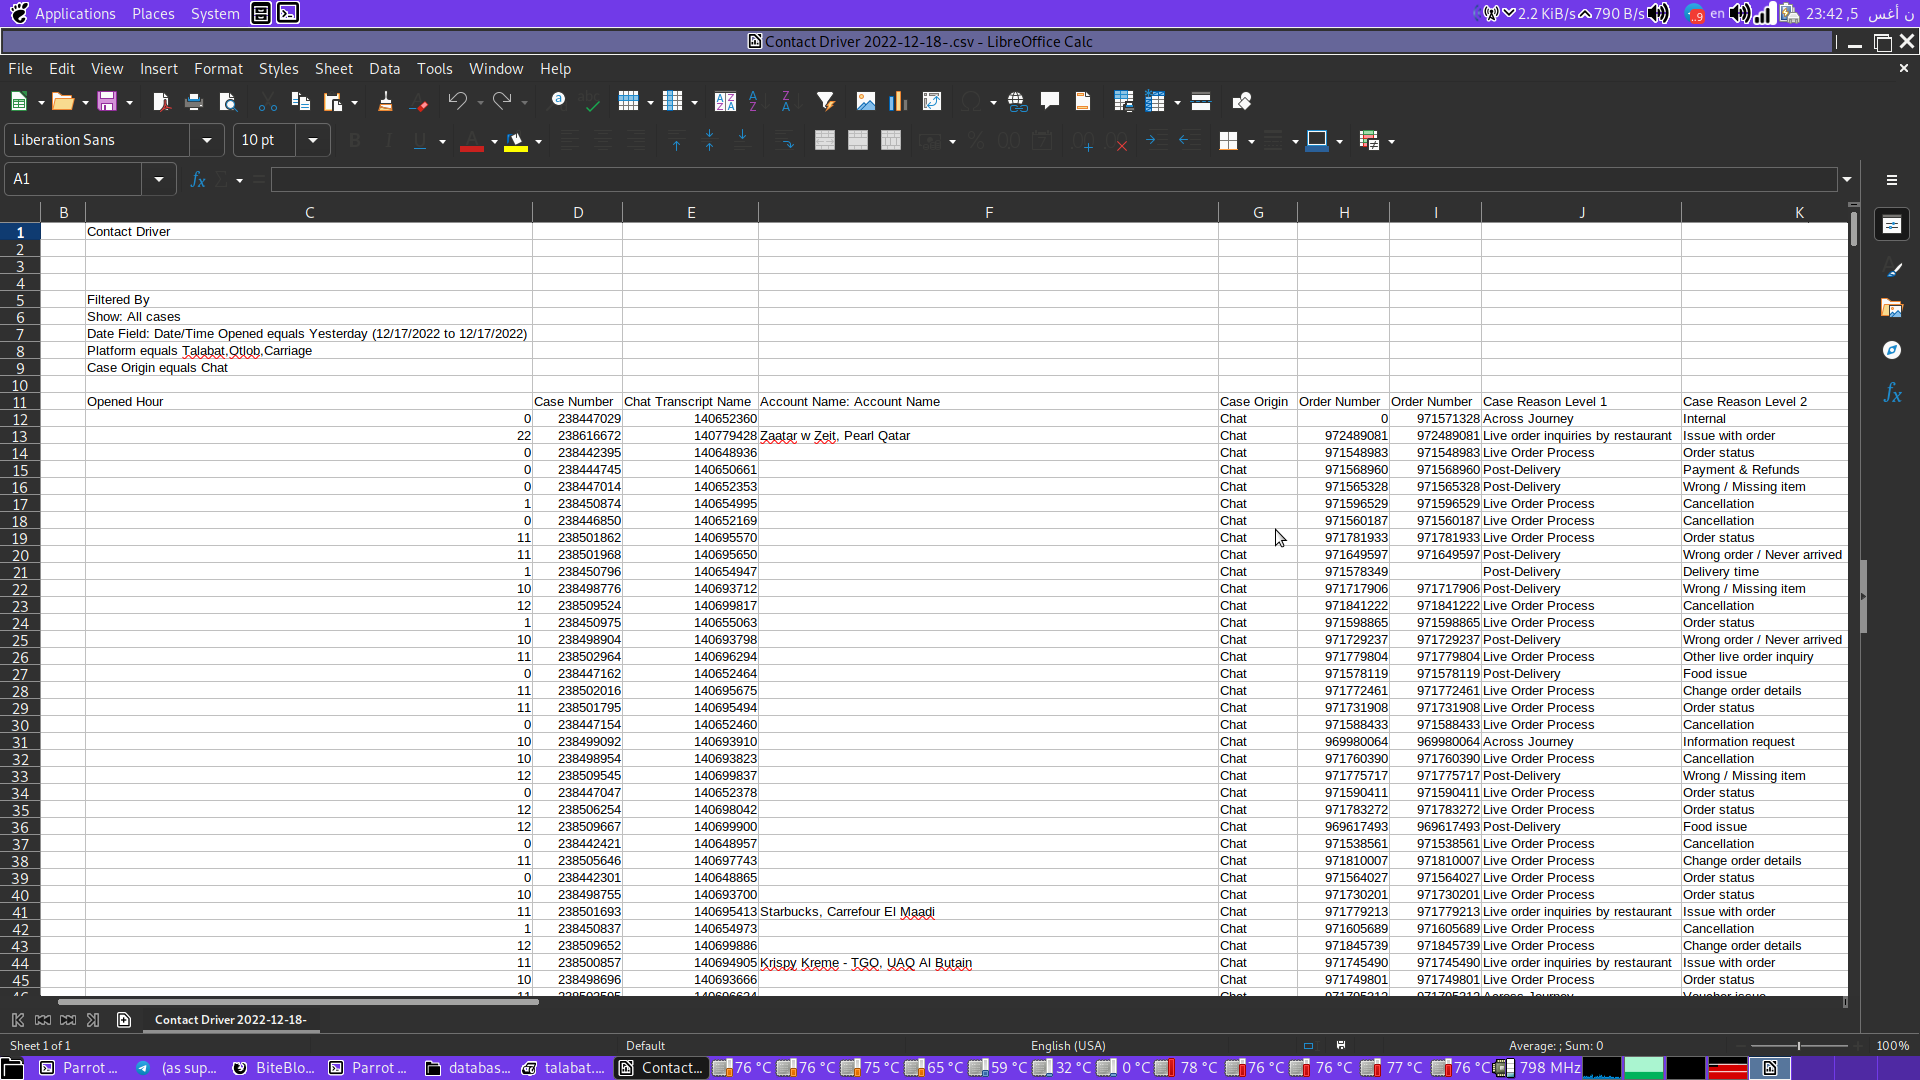Click the Insert Comment icon
The height and width of the screenshot is (1080, 1920).
(1050, 101)
